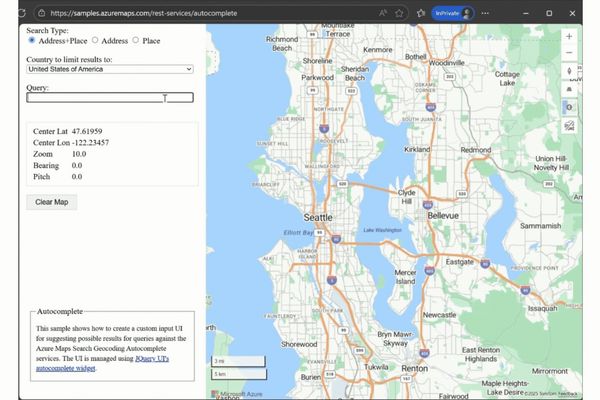Image resolution: width=600 pixels, height=400 pixels.
Task: Focus the Query input field
Action: coord(110,98)
